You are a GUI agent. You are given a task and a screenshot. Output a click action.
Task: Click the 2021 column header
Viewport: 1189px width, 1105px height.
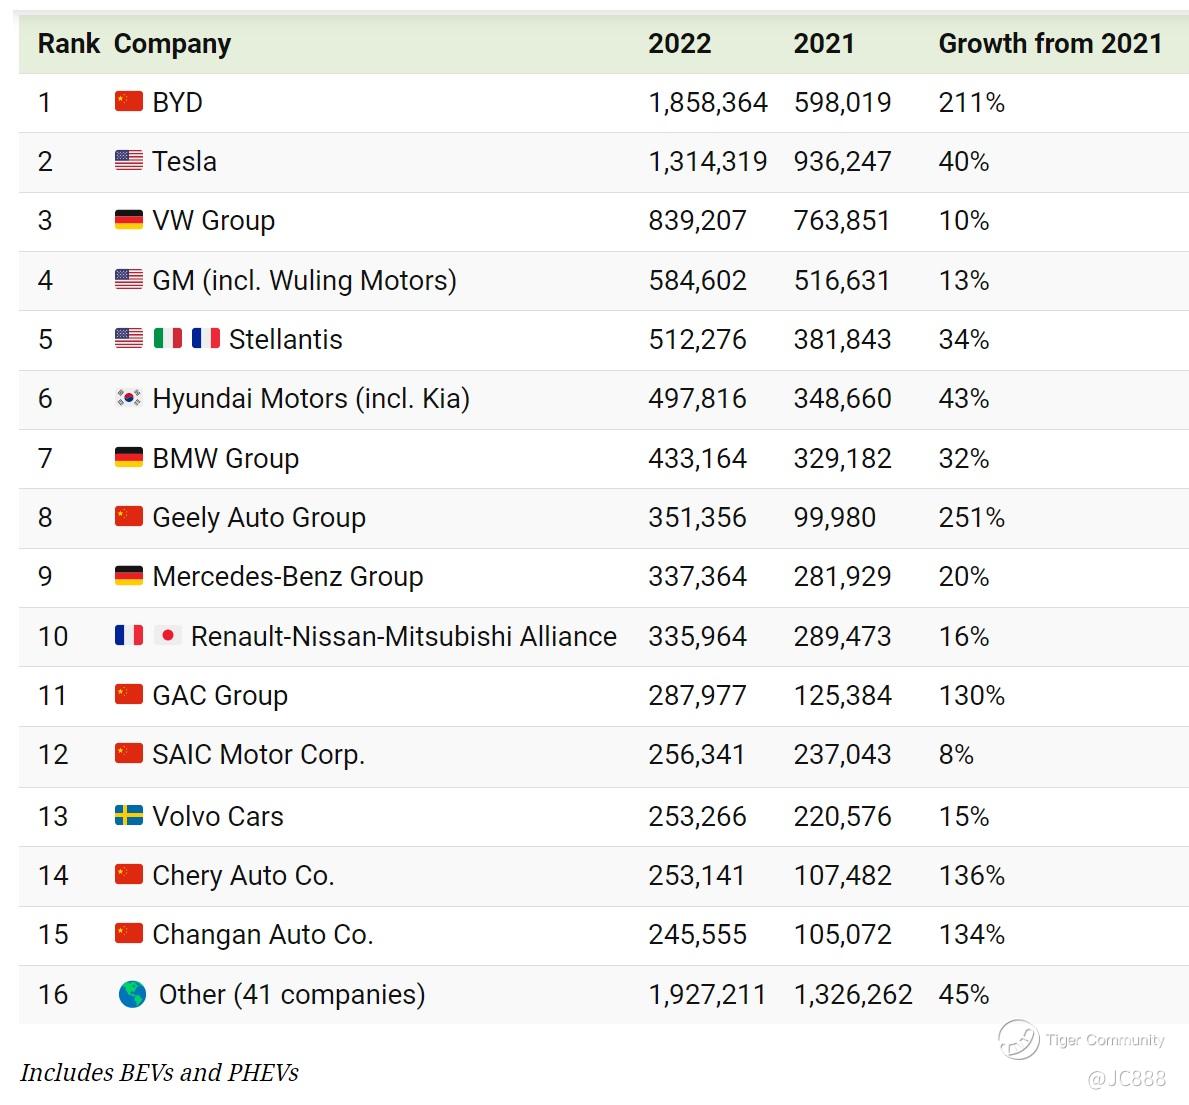824,43
